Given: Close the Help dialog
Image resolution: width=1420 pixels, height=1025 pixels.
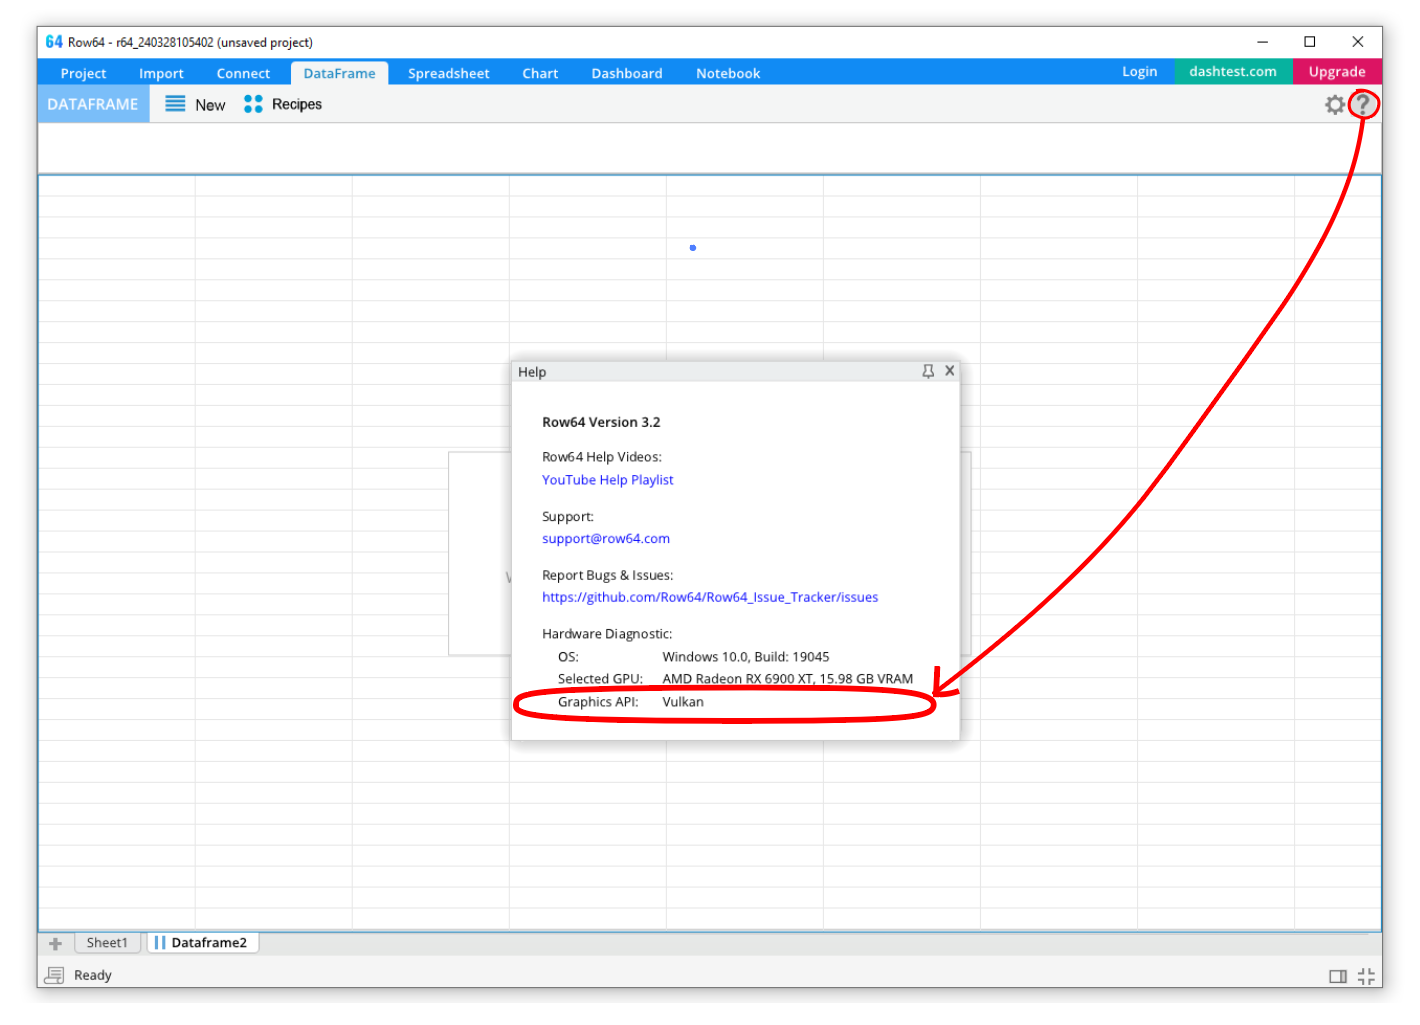Looking at the screenshot, I should point(950,371).
